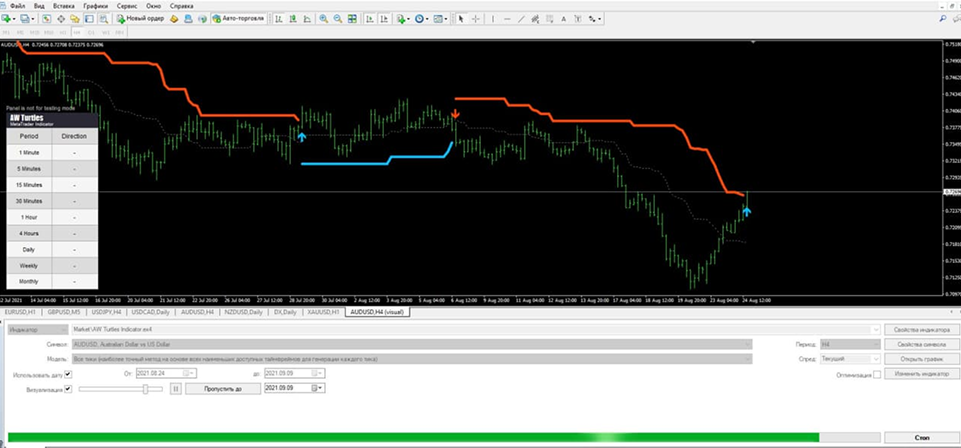Enable the 'Оптимизация' checkbox
961x448 pixels.
[x=876, y=374]
